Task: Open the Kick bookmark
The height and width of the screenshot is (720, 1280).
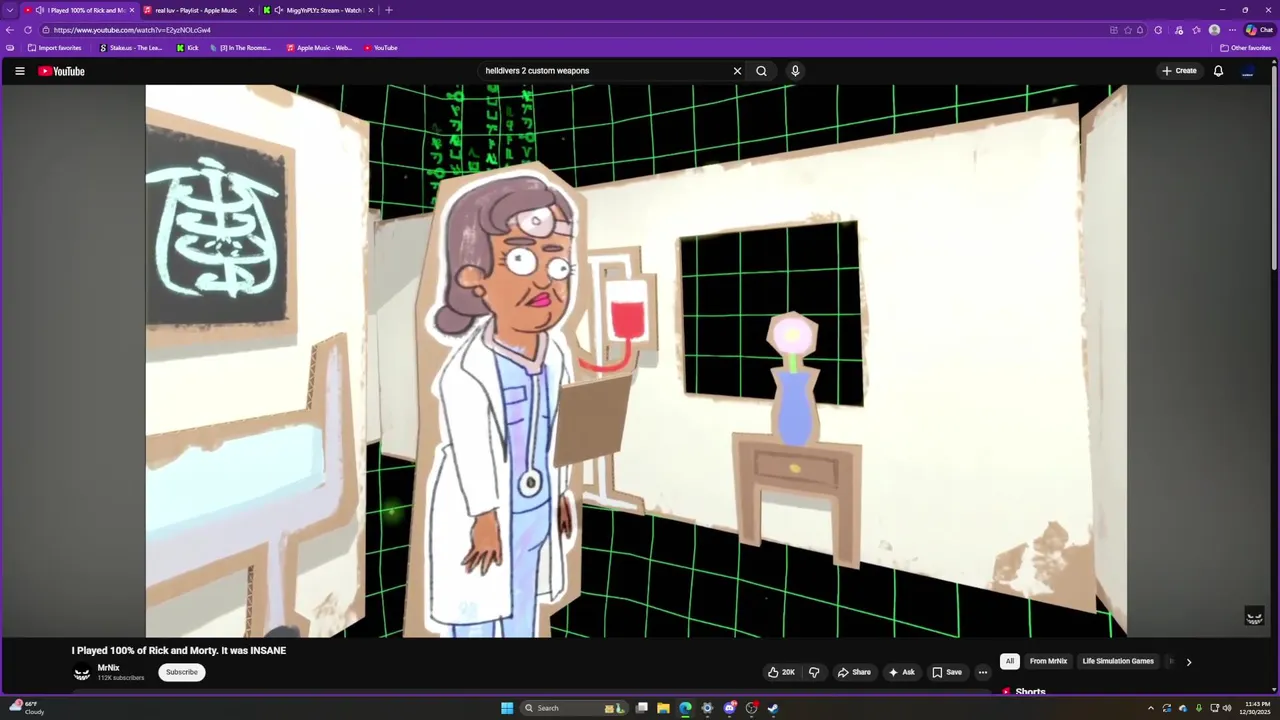Action: 188,48
